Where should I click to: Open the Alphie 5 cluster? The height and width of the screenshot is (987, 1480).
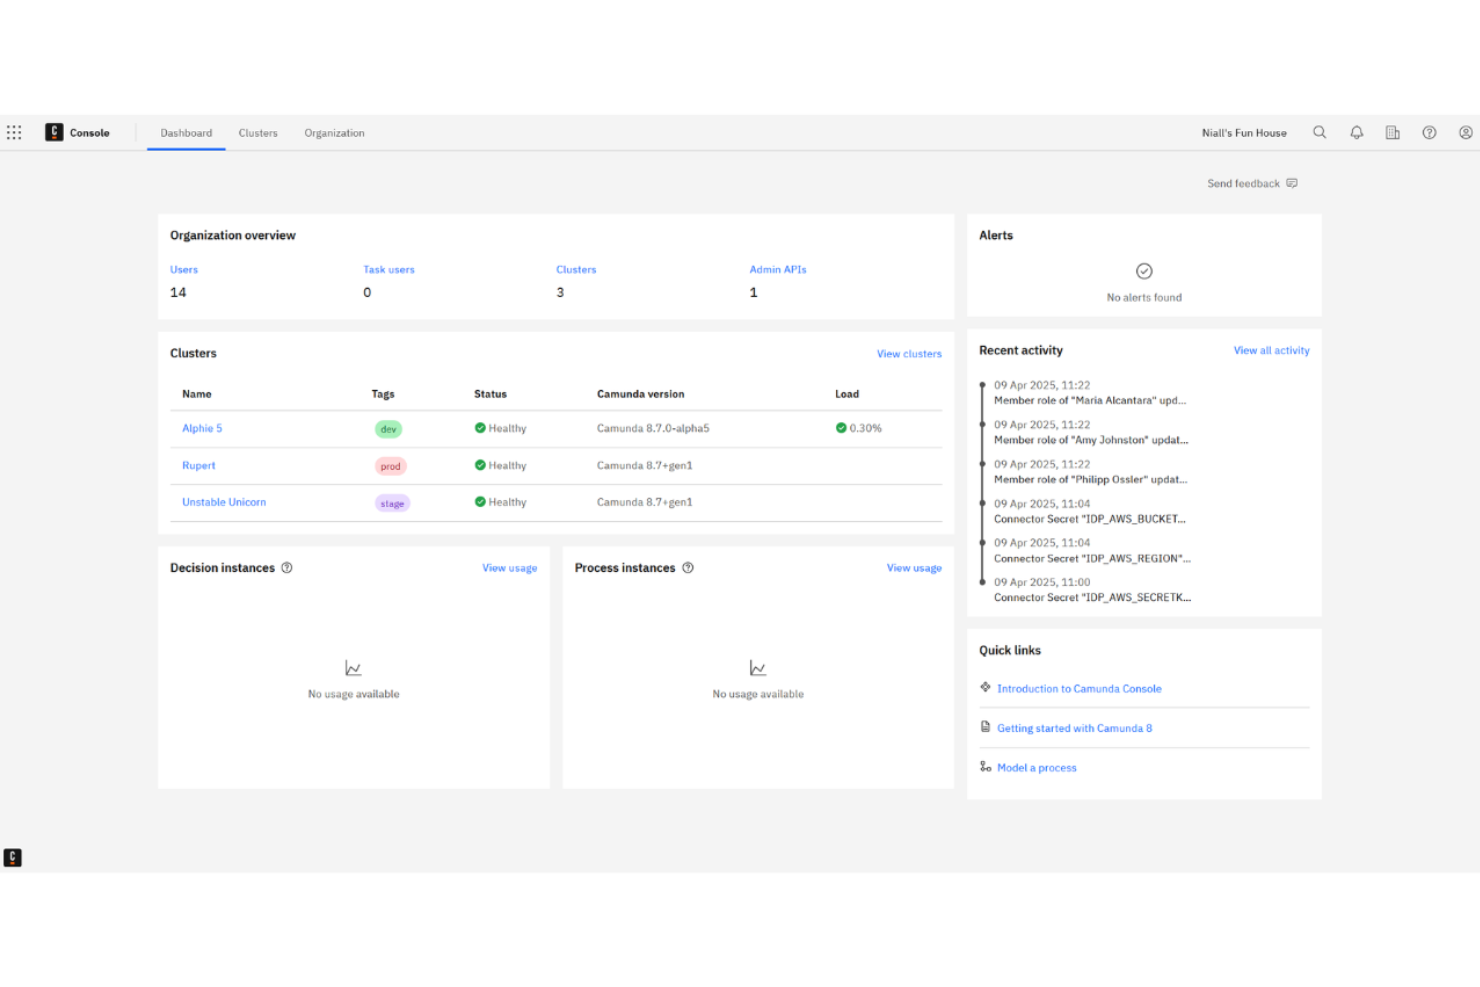click(202, 428)
